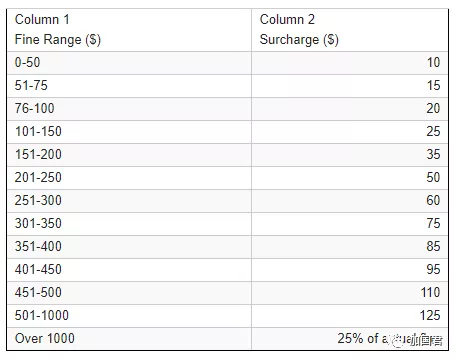Click the Column 2 Surcharge header
This screenshot has width=457, height=361.
point(350,30)
